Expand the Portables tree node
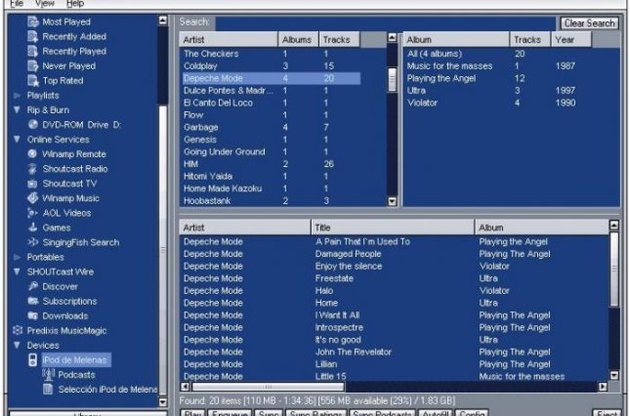The image size is (630, 416). tap(17, 257)
